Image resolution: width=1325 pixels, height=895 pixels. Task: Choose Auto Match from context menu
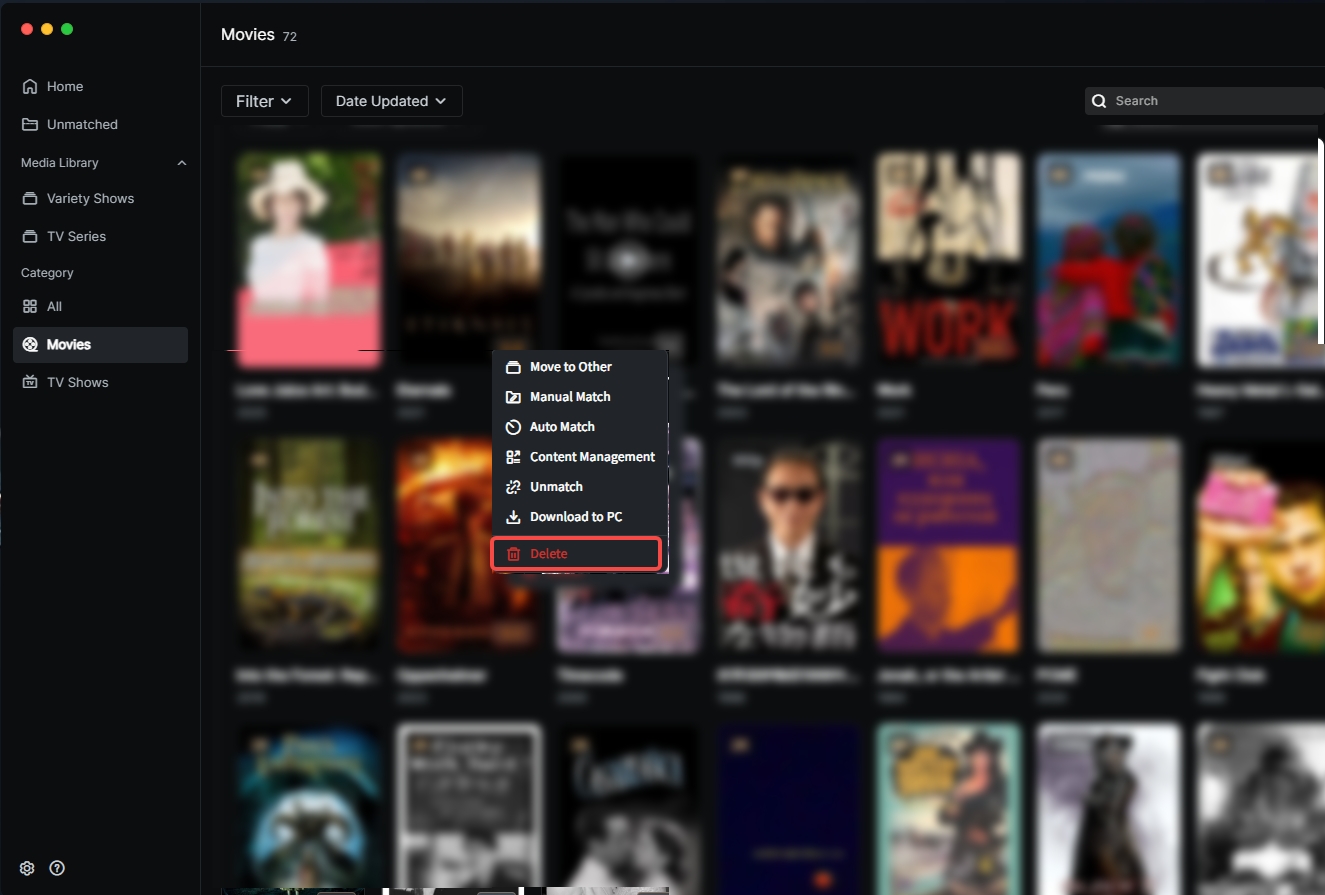click(561, 427)
